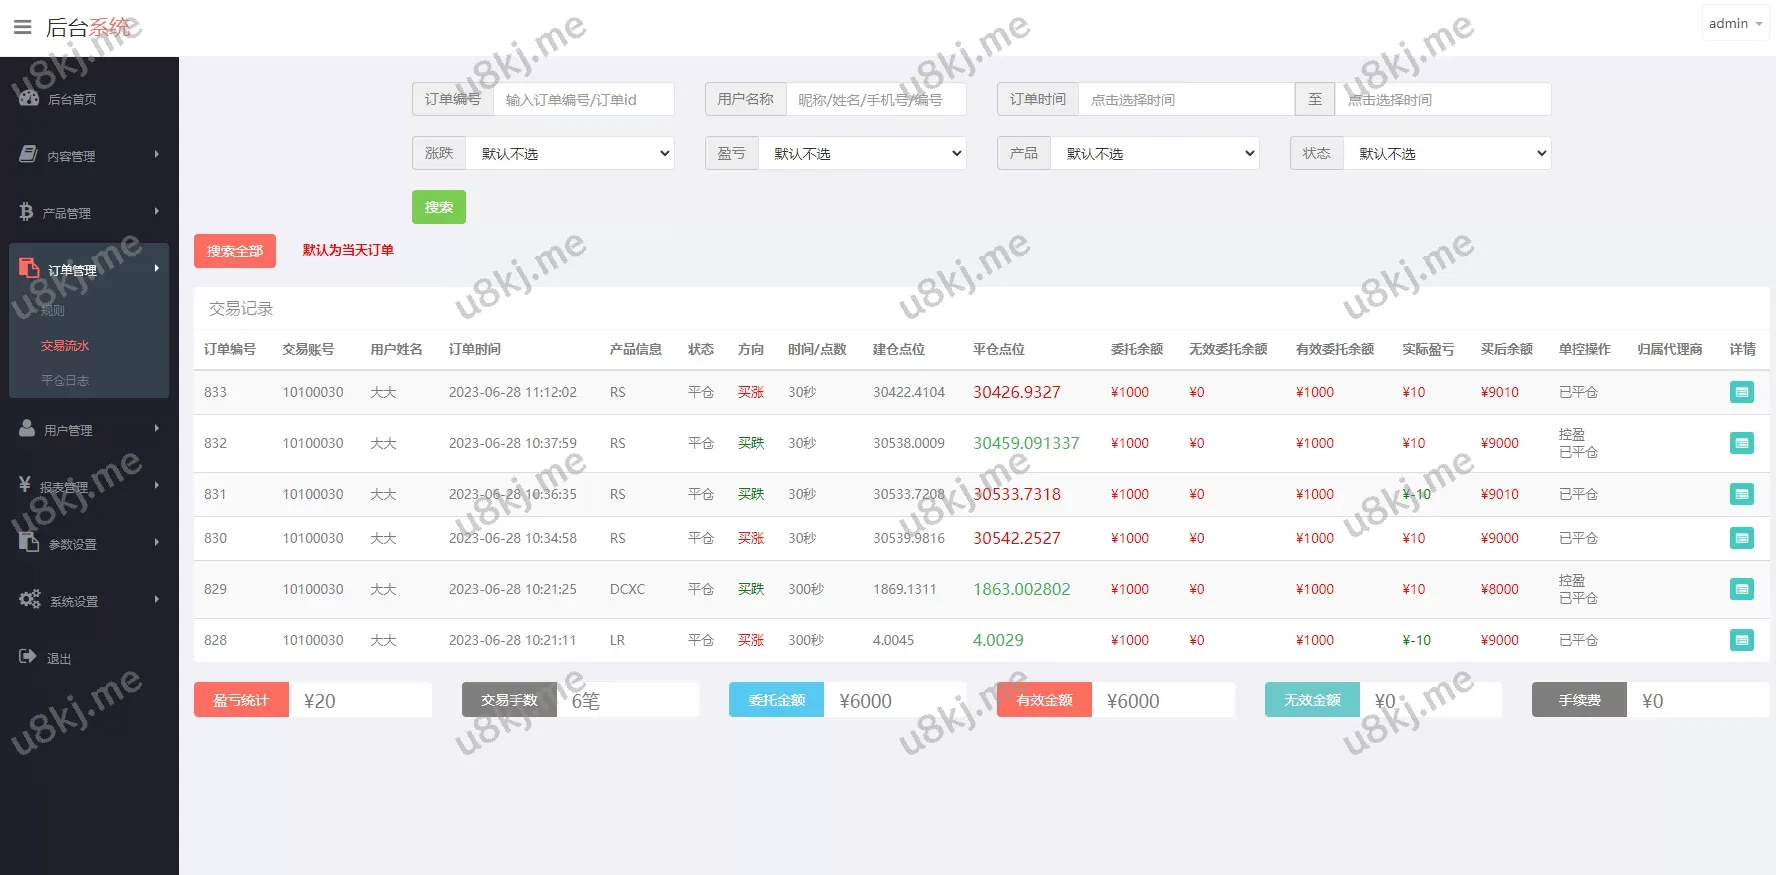
Task: Click the green 搜索 button
Action: coord(438,207)
